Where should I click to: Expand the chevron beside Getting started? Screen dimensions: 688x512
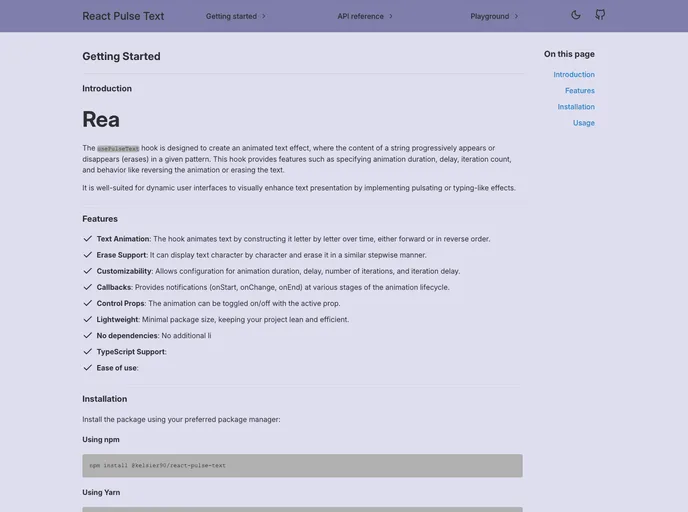[264, 16]
